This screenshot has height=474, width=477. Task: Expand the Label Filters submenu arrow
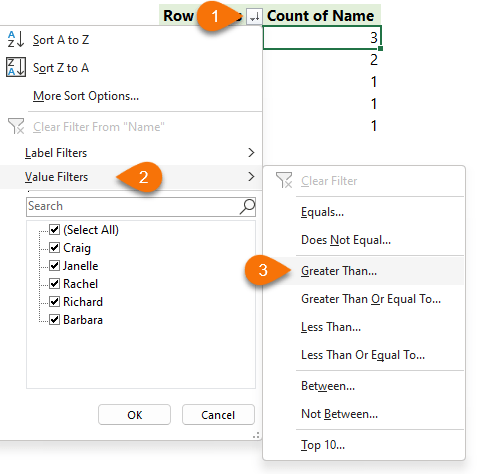[x=251, y=153]
